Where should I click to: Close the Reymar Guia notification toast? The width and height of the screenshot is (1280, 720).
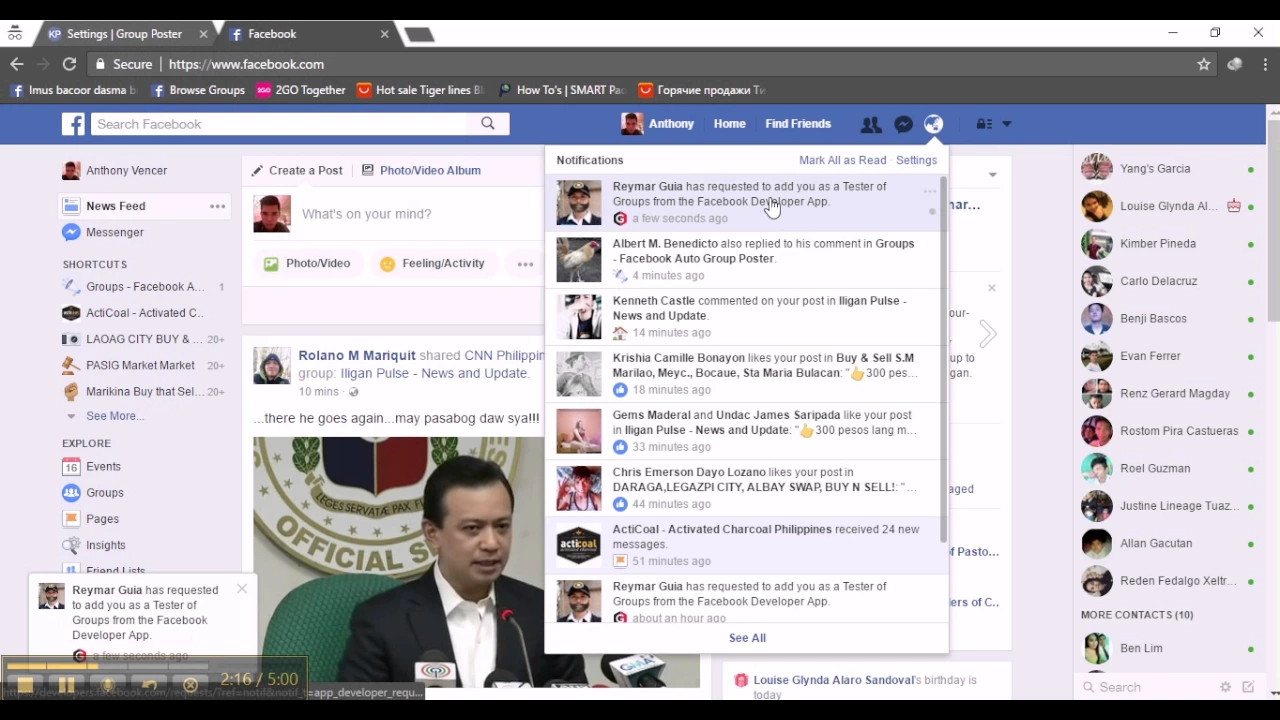coord(242,589)
